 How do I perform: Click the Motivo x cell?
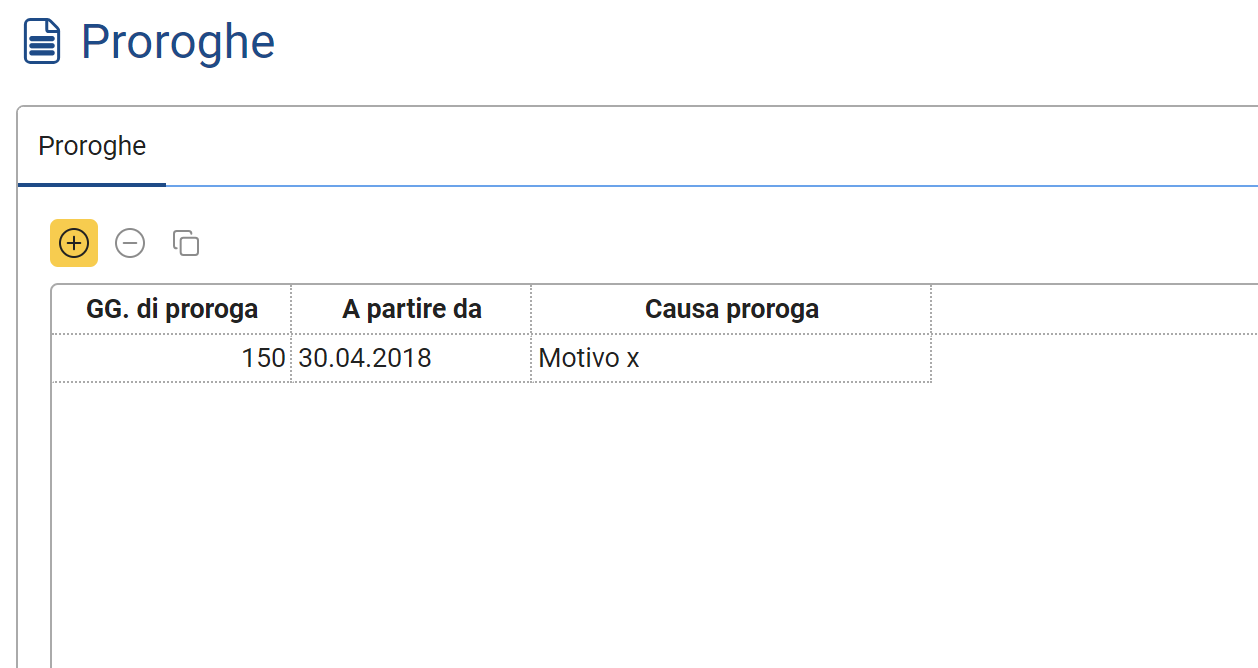pyautogui.click(x=731, y=358)
